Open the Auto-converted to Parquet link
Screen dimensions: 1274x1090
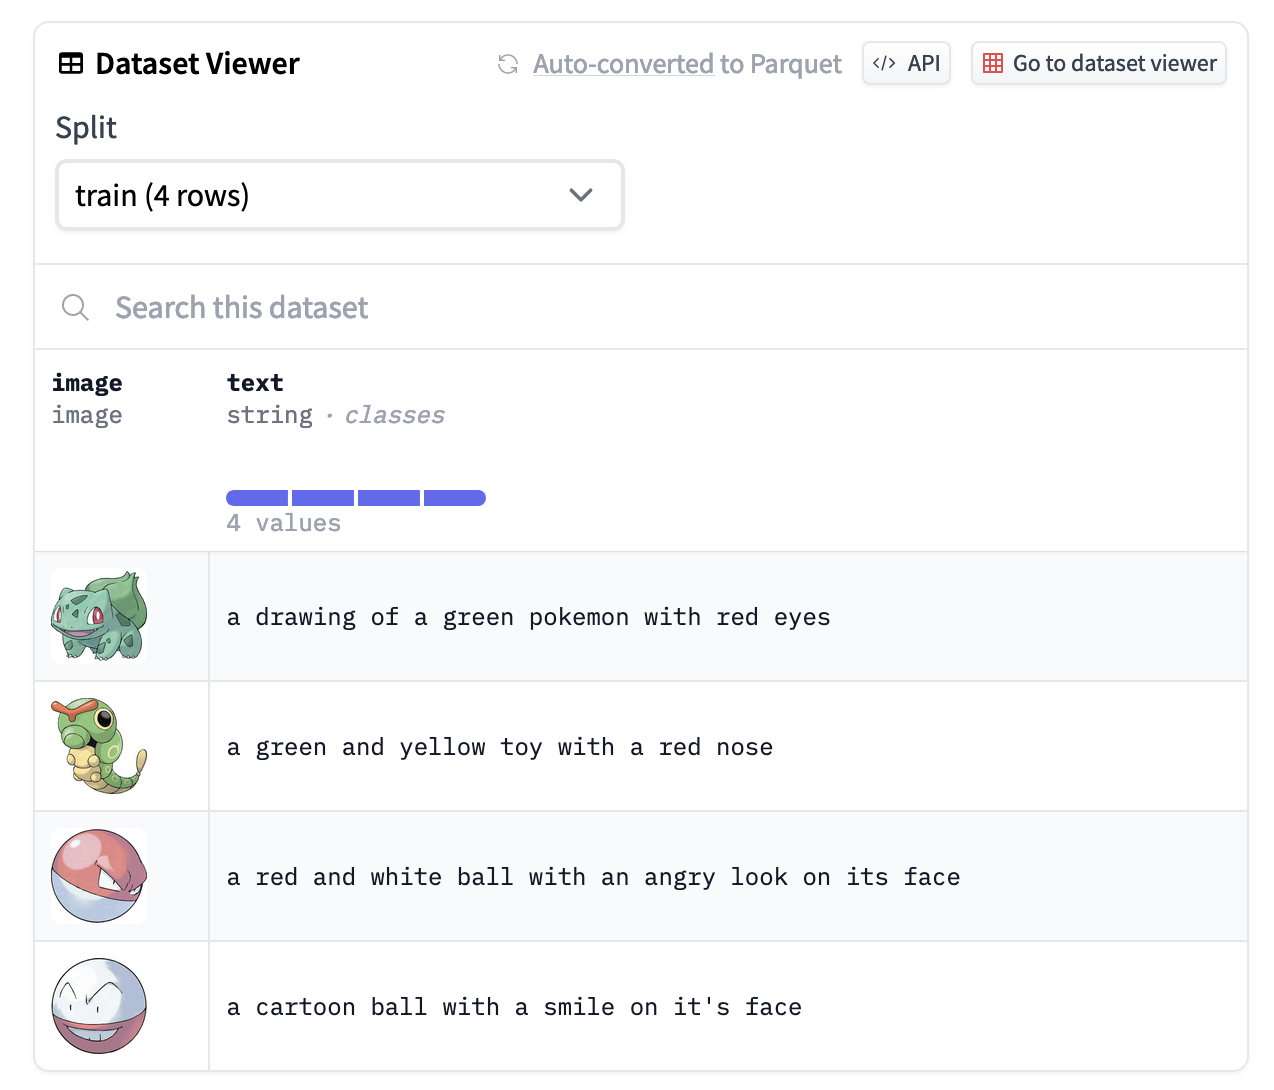click(687, 64)
